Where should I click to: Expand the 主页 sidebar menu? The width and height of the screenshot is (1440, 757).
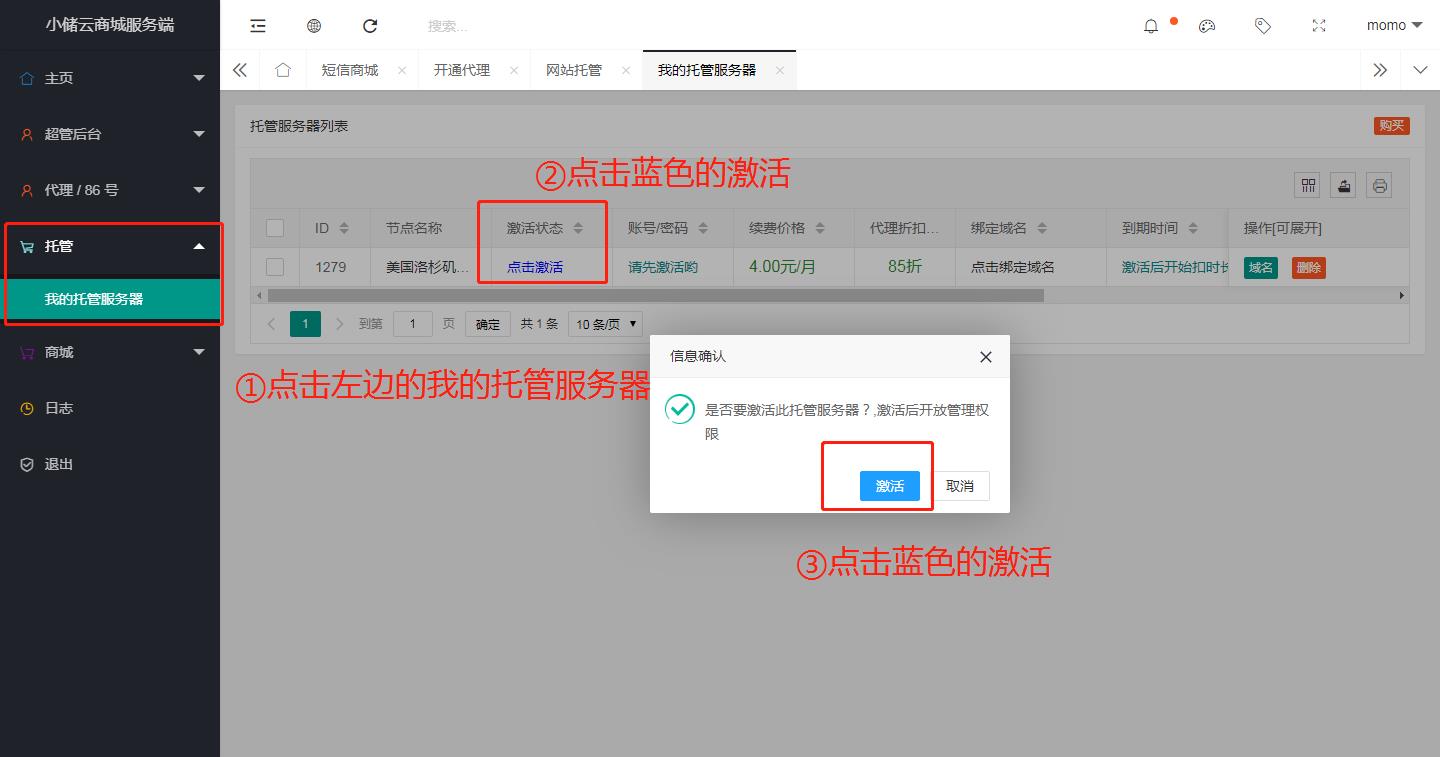(110, 78)
